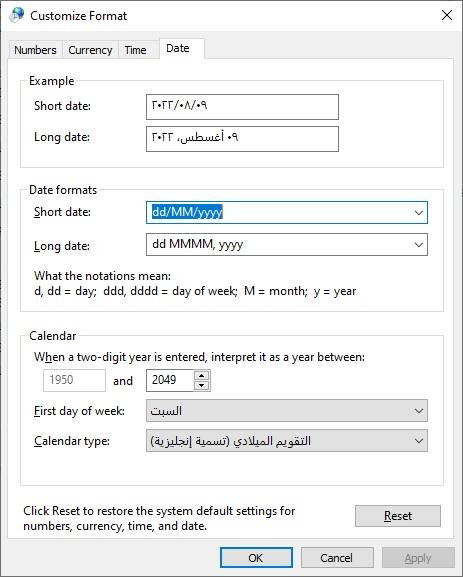
Task: Click inside the 2049 year field
Action: pyautogui.click(x=170, y=380)
